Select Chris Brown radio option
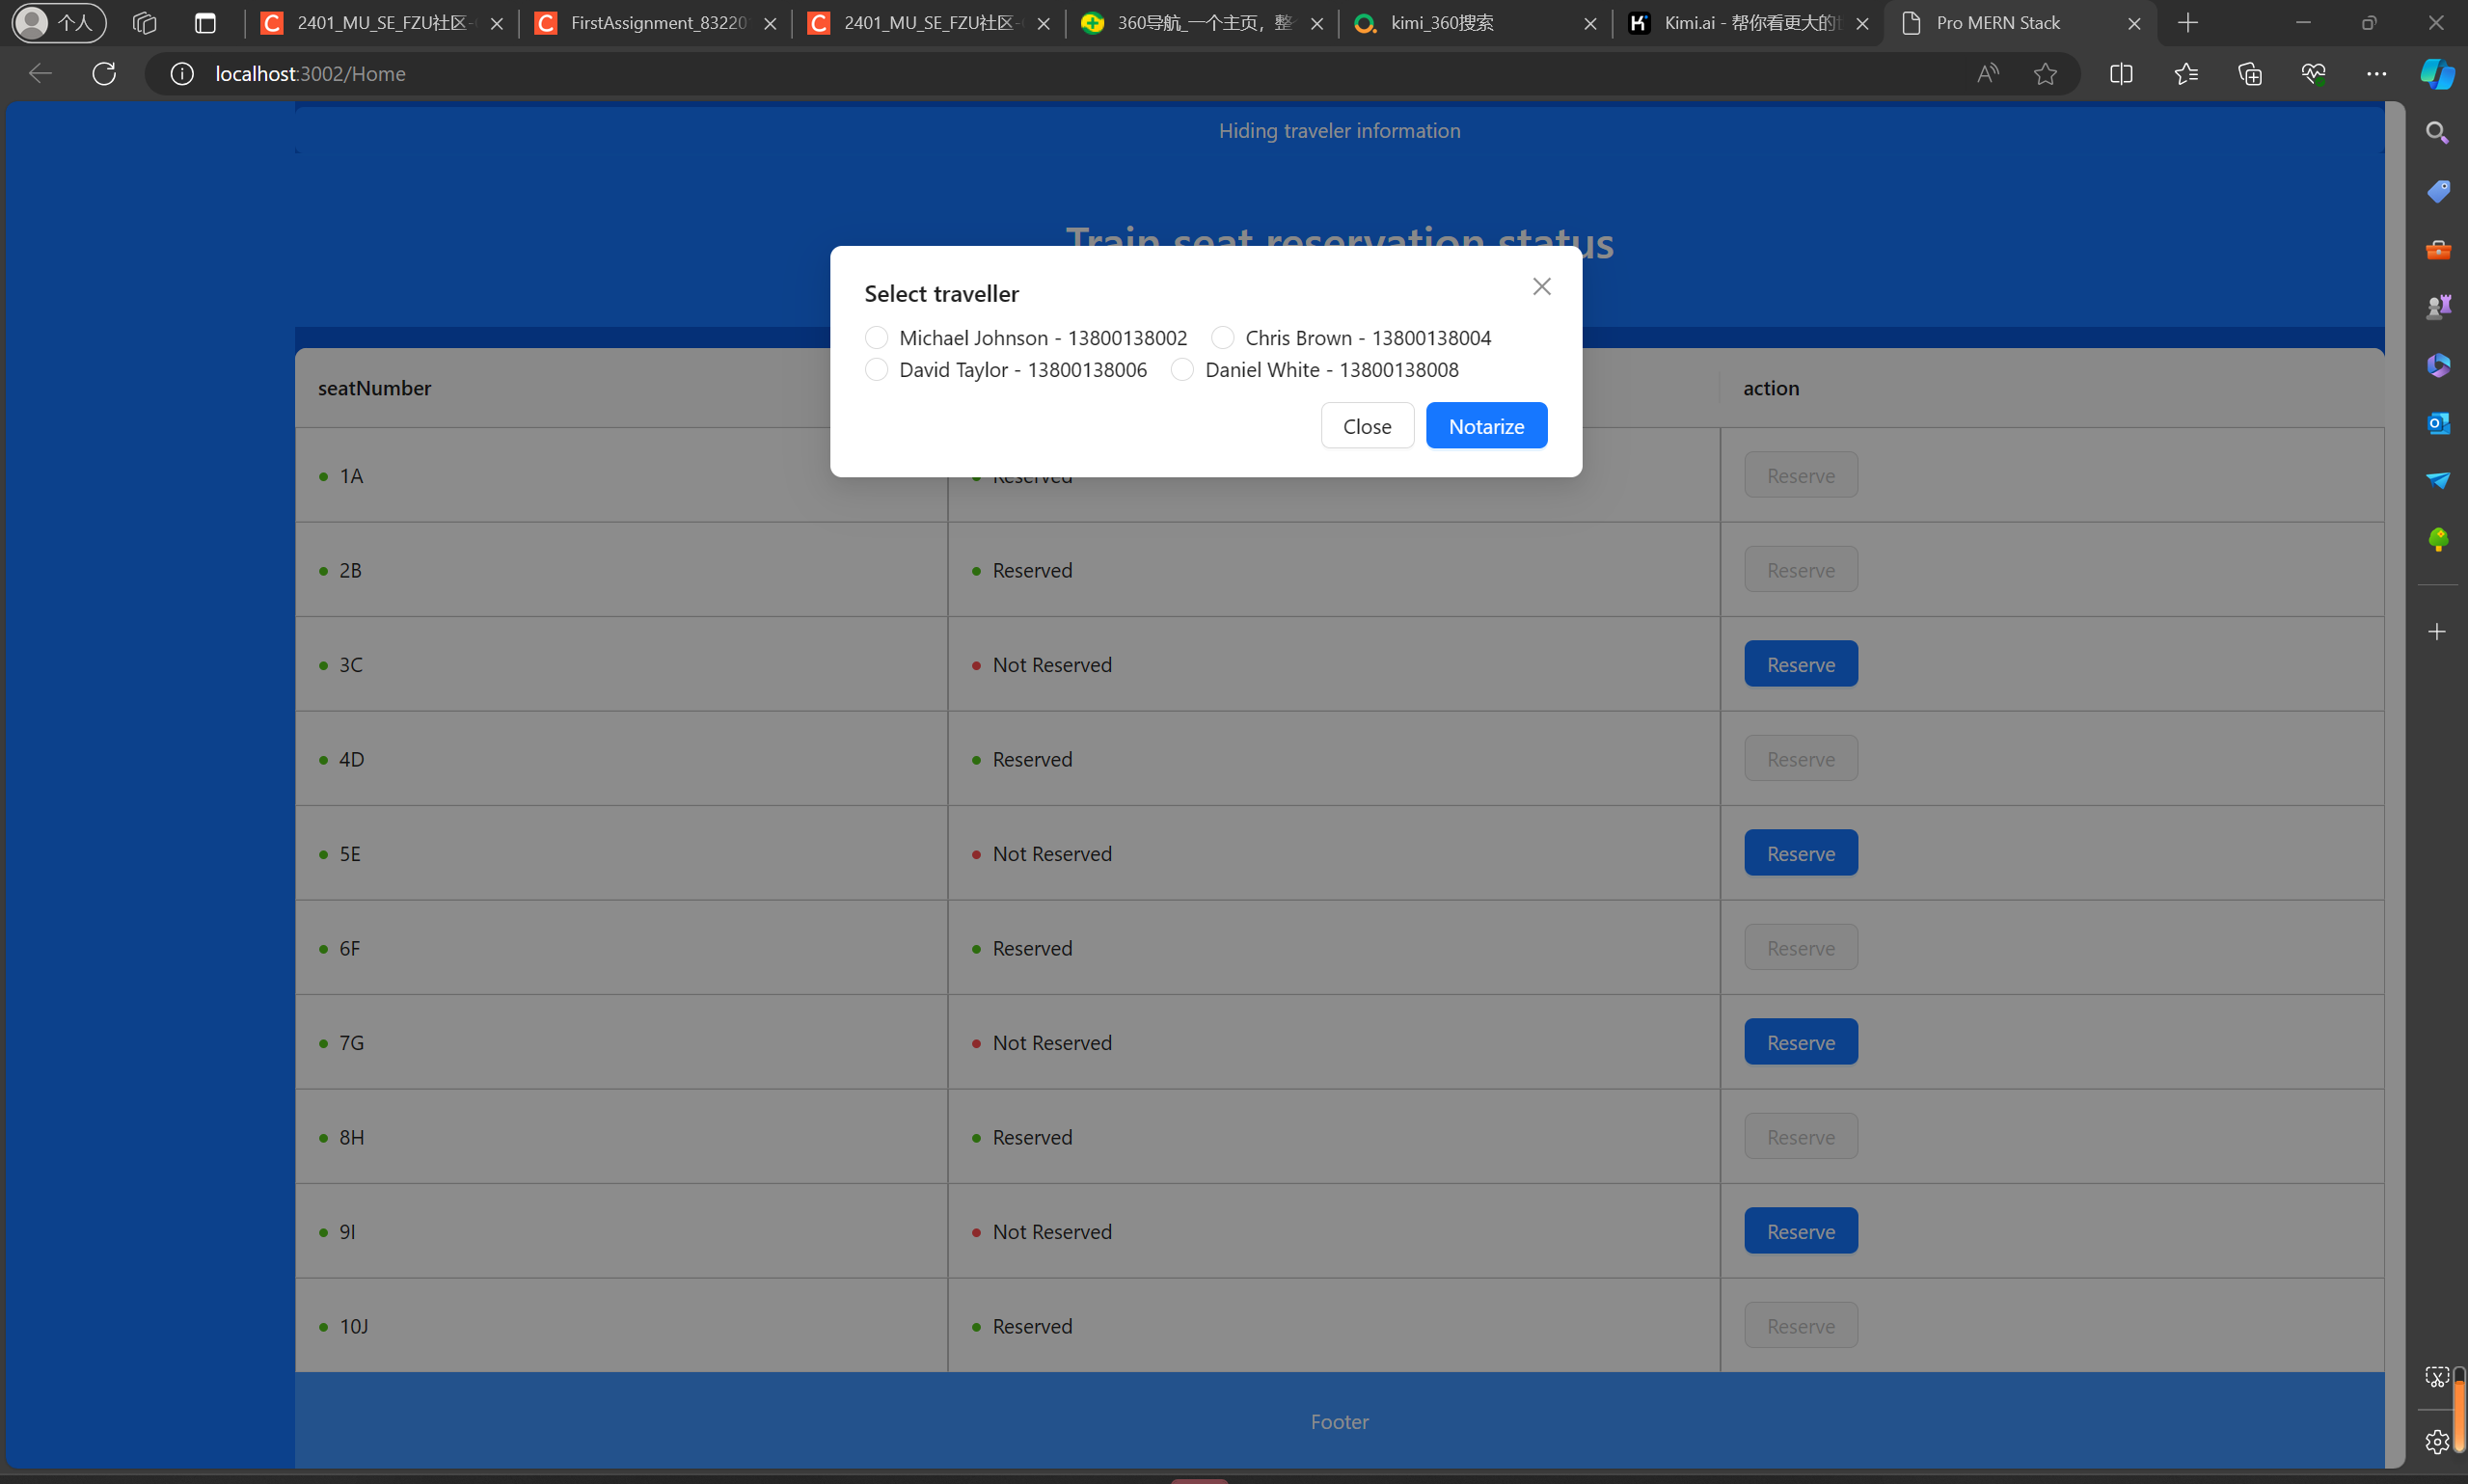This screenshot has width=2468, height=1484. coord(1222,338)
